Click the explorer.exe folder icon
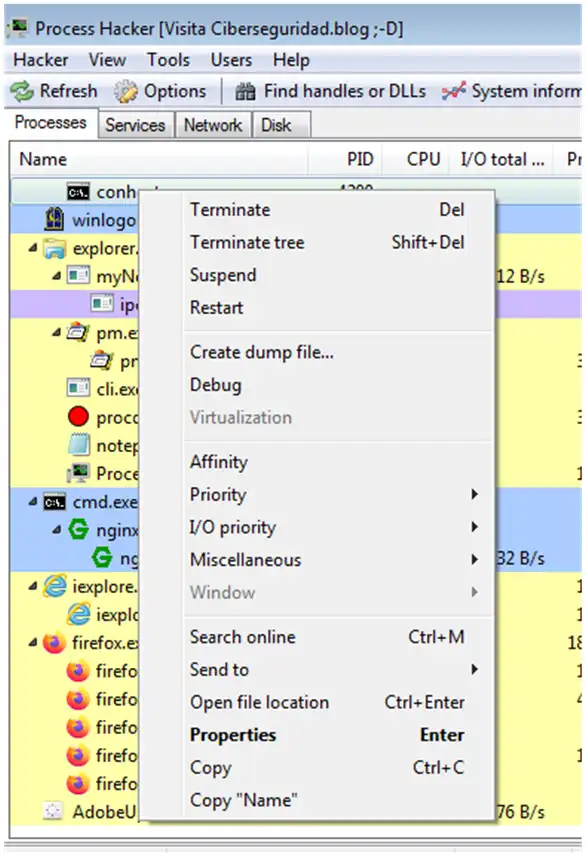This screenshot has height=853, width=586. (x=55, y=249)
